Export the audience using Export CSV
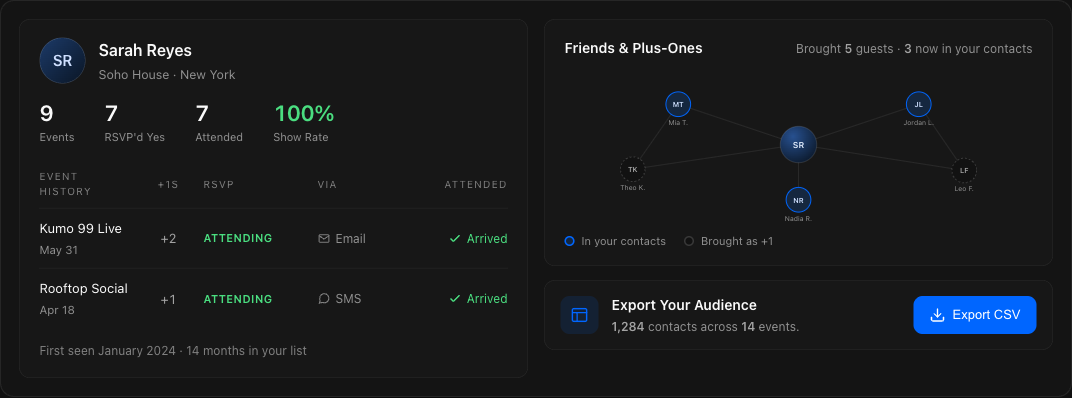 coord(975,315)
